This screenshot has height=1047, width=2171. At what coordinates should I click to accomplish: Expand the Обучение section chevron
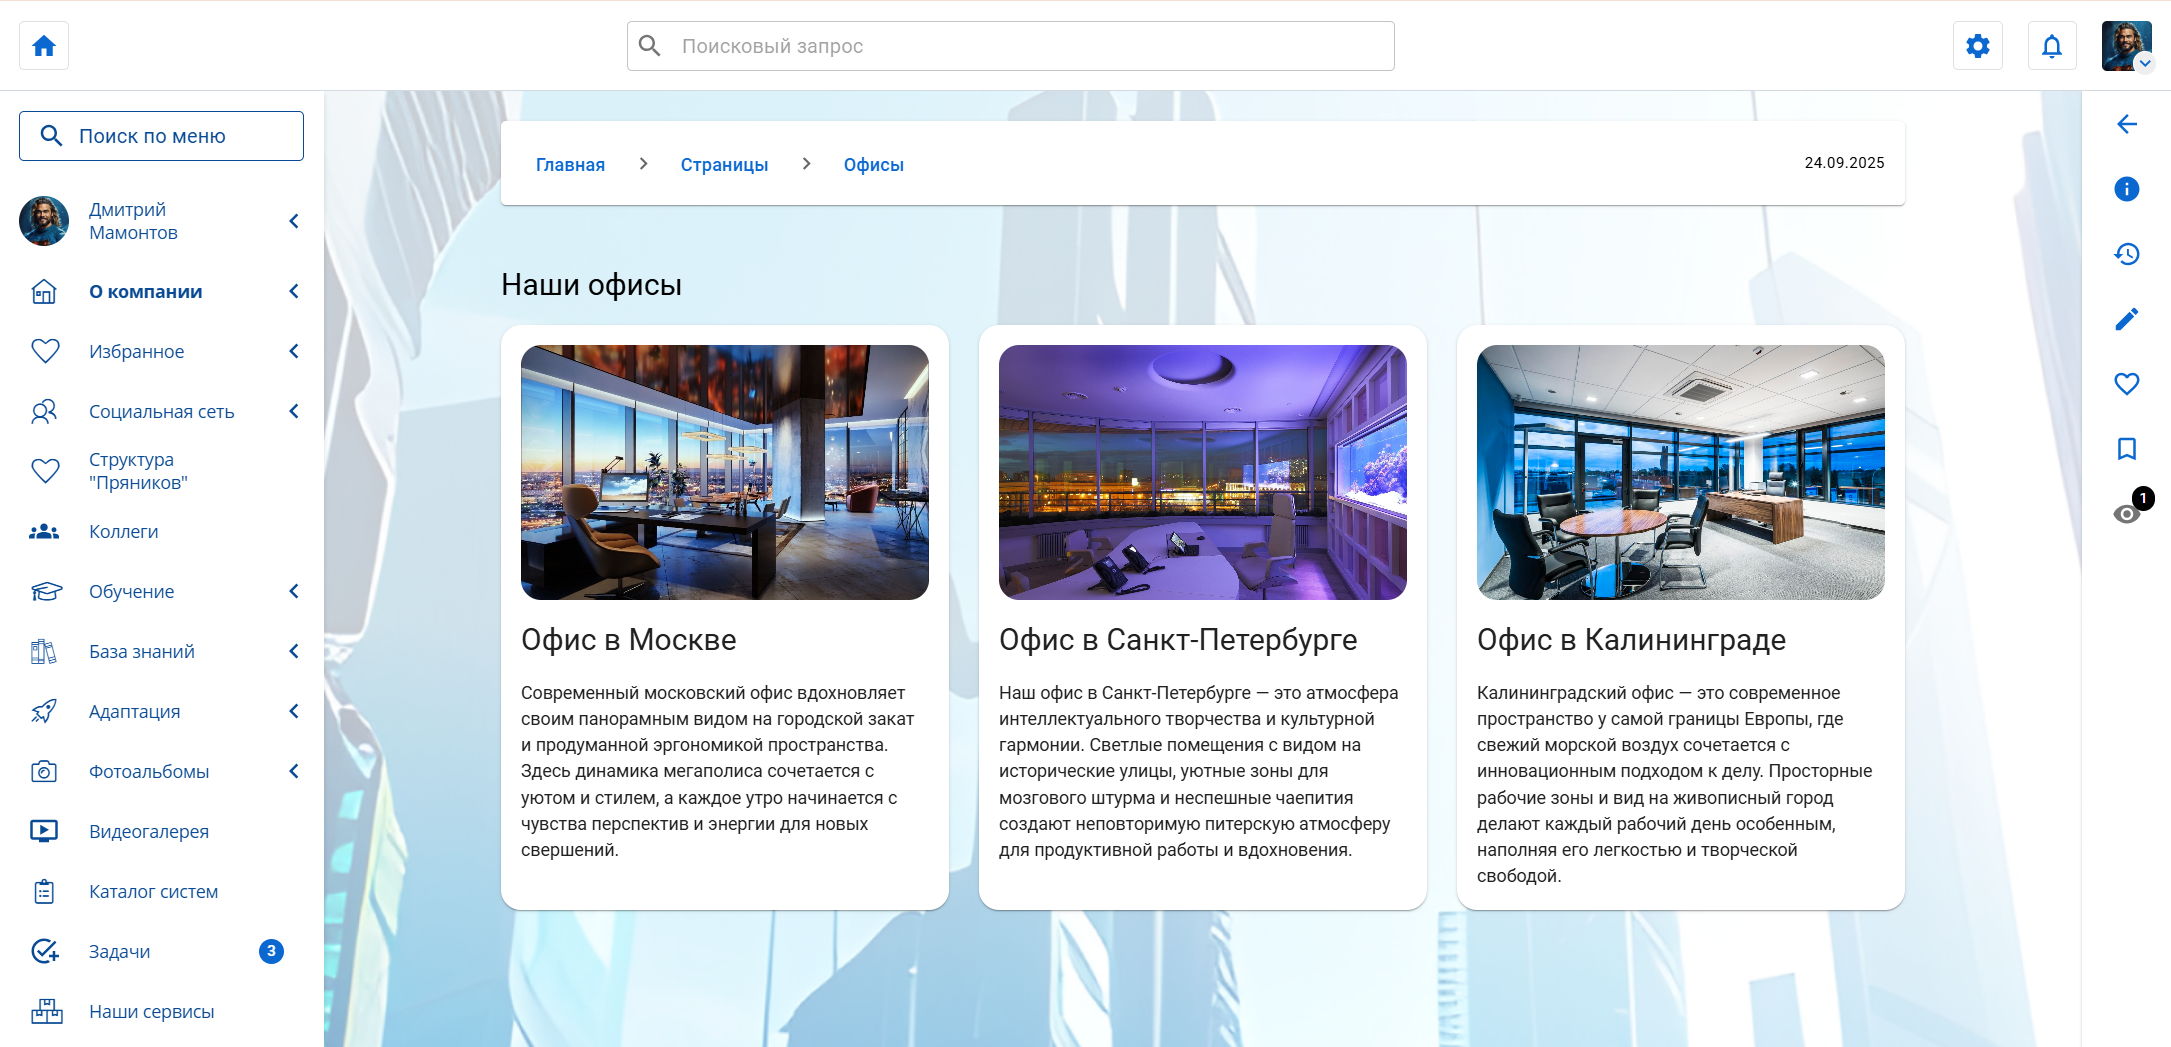(x=294, y=591)
